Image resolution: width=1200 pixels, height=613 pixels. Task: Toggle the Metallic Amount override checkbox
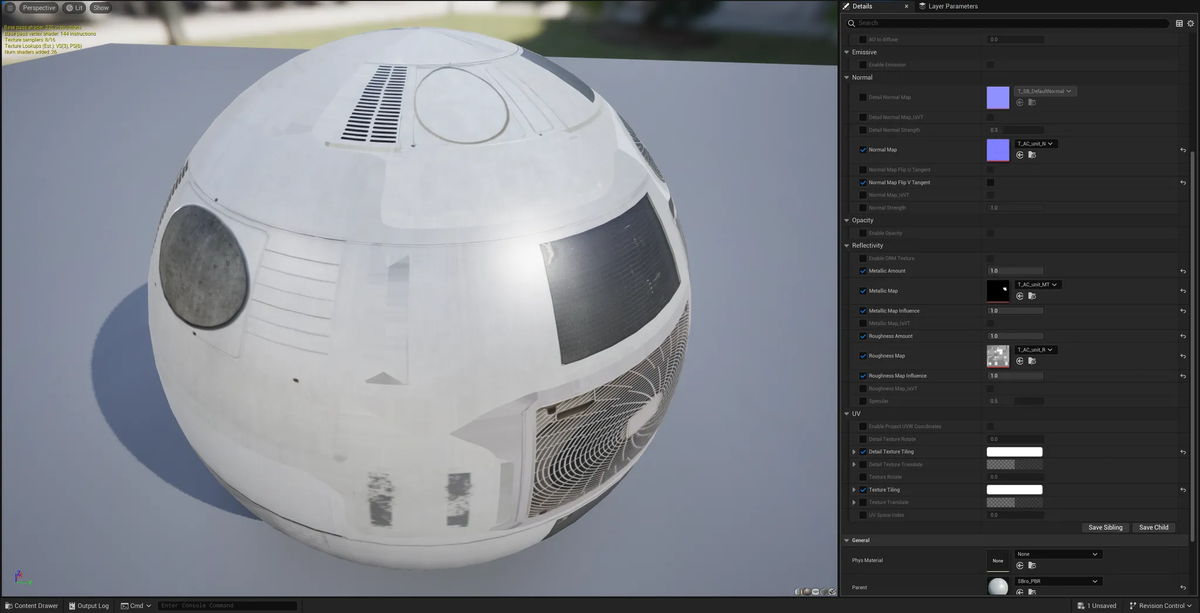(x=863, y=271)
